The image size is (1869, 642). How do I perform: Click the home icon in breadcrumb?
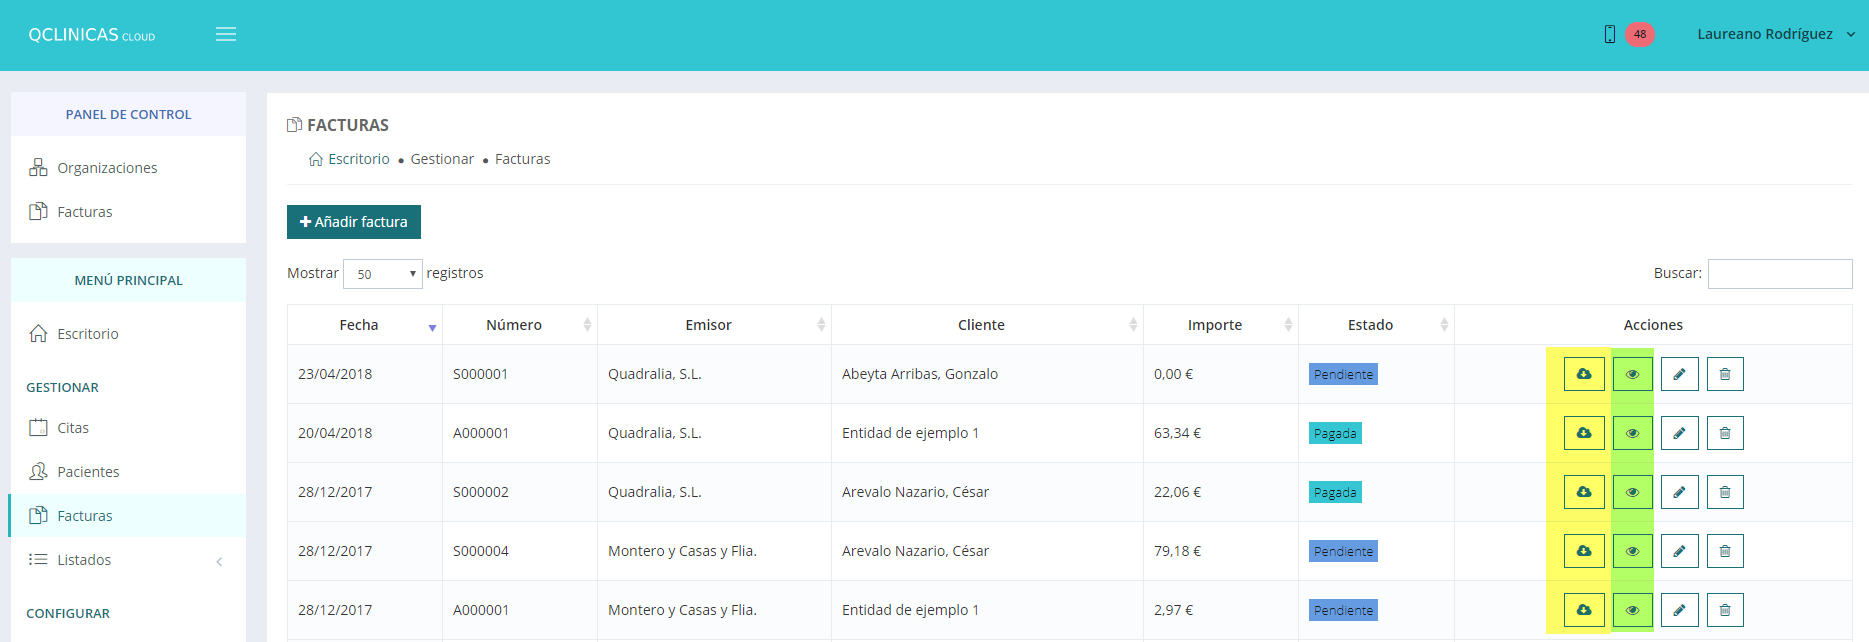(316, 159)
